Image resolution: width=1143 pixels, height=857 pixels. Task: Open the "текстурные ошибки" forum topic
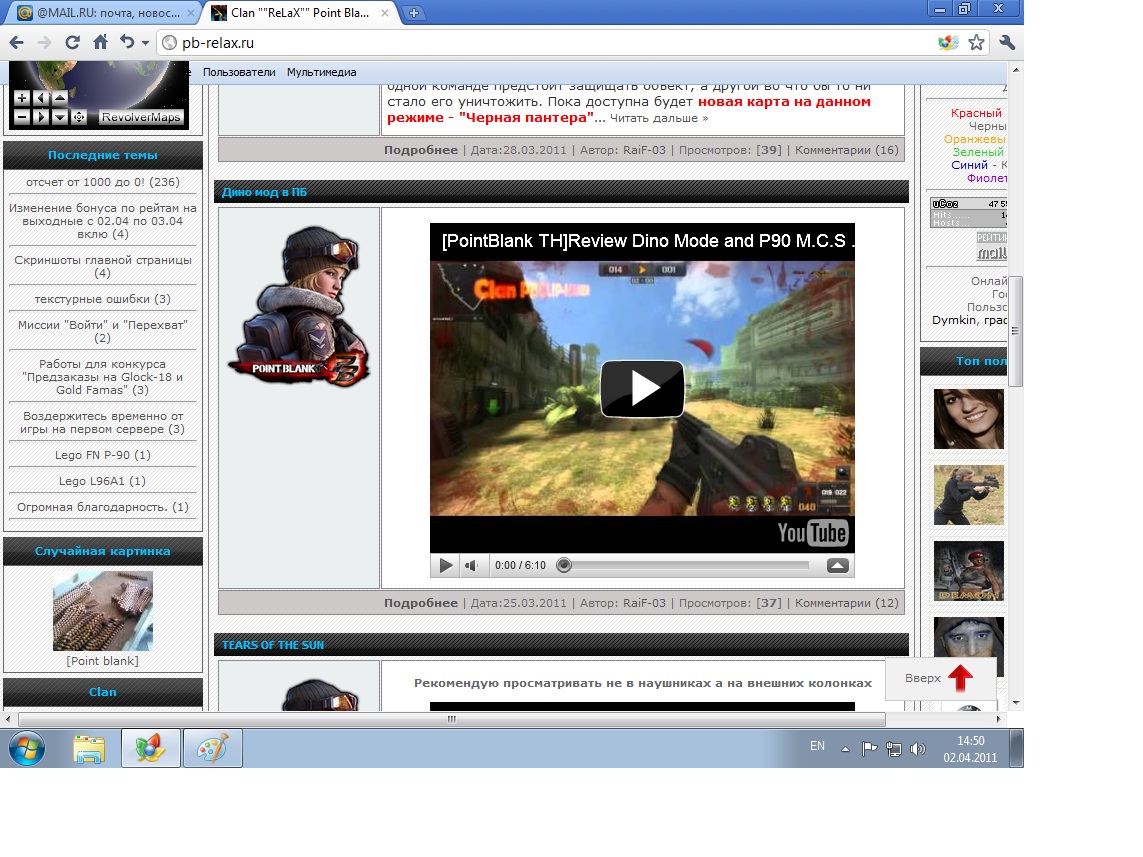point(102,299)
